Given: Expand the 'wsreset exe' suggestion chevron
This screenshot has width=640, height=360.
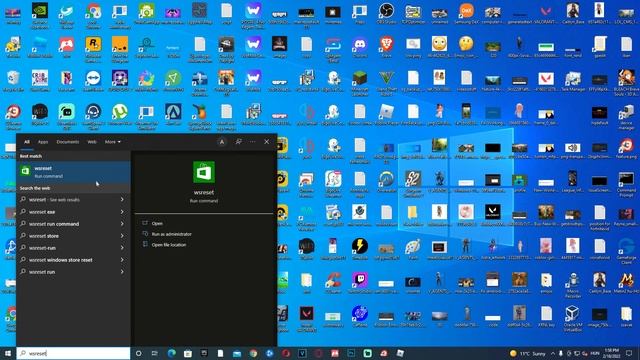Looking at the screenshot, I should pyautogui.click(x=122, y=212).
